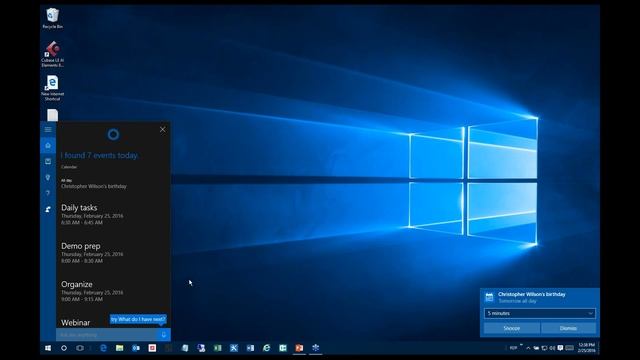Select the blank file desktop icon
Image resolution: width=640 pixels, height=360 pixels.
point(52,115)
